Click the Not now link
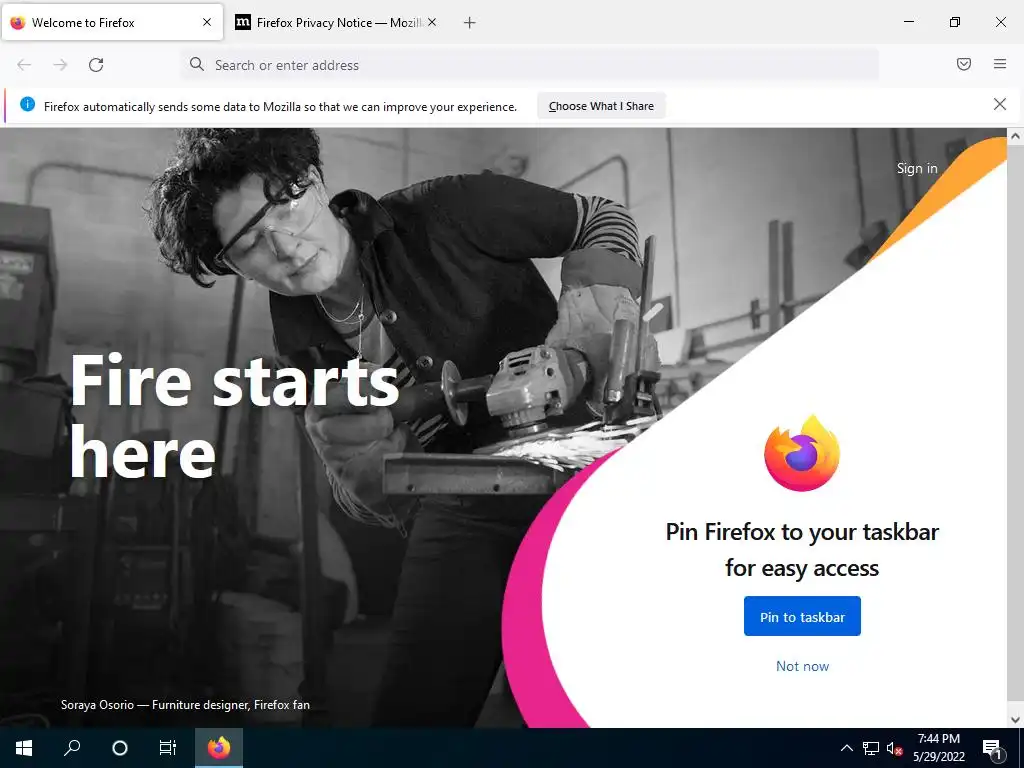The height and width of the screenshot is (768, 1024). (802, 666)
